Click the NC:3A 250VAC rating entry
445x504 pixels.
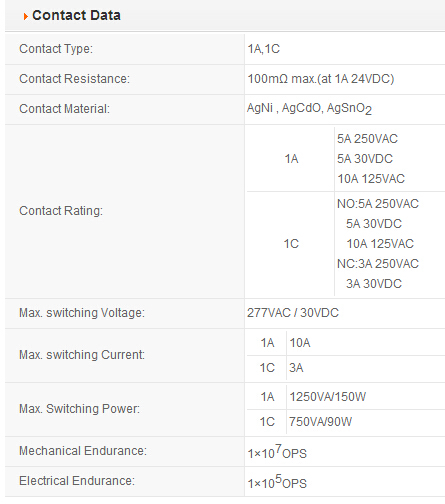point(378,264)
